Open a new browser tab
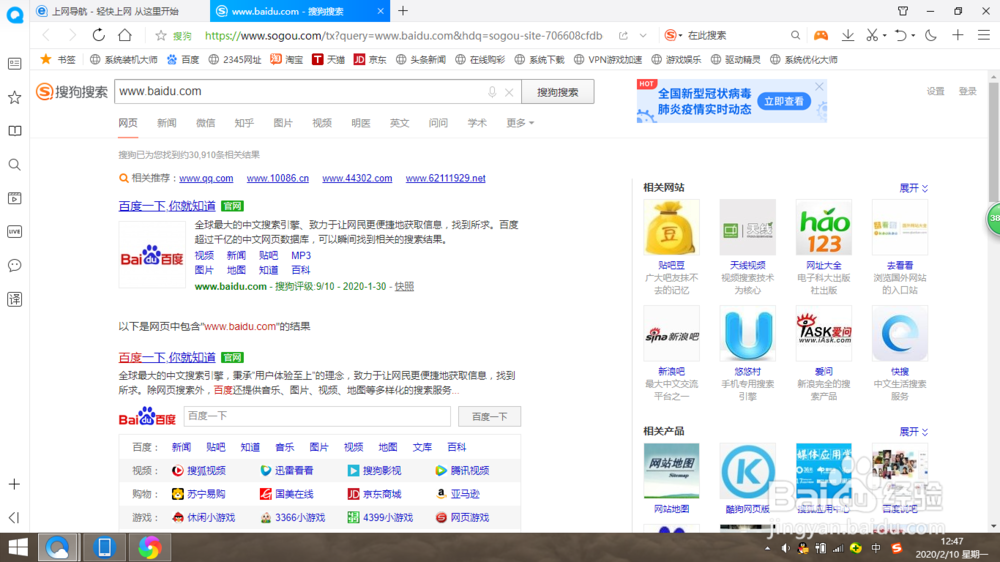Screen dimensions: 1000x562 point(403,11)
